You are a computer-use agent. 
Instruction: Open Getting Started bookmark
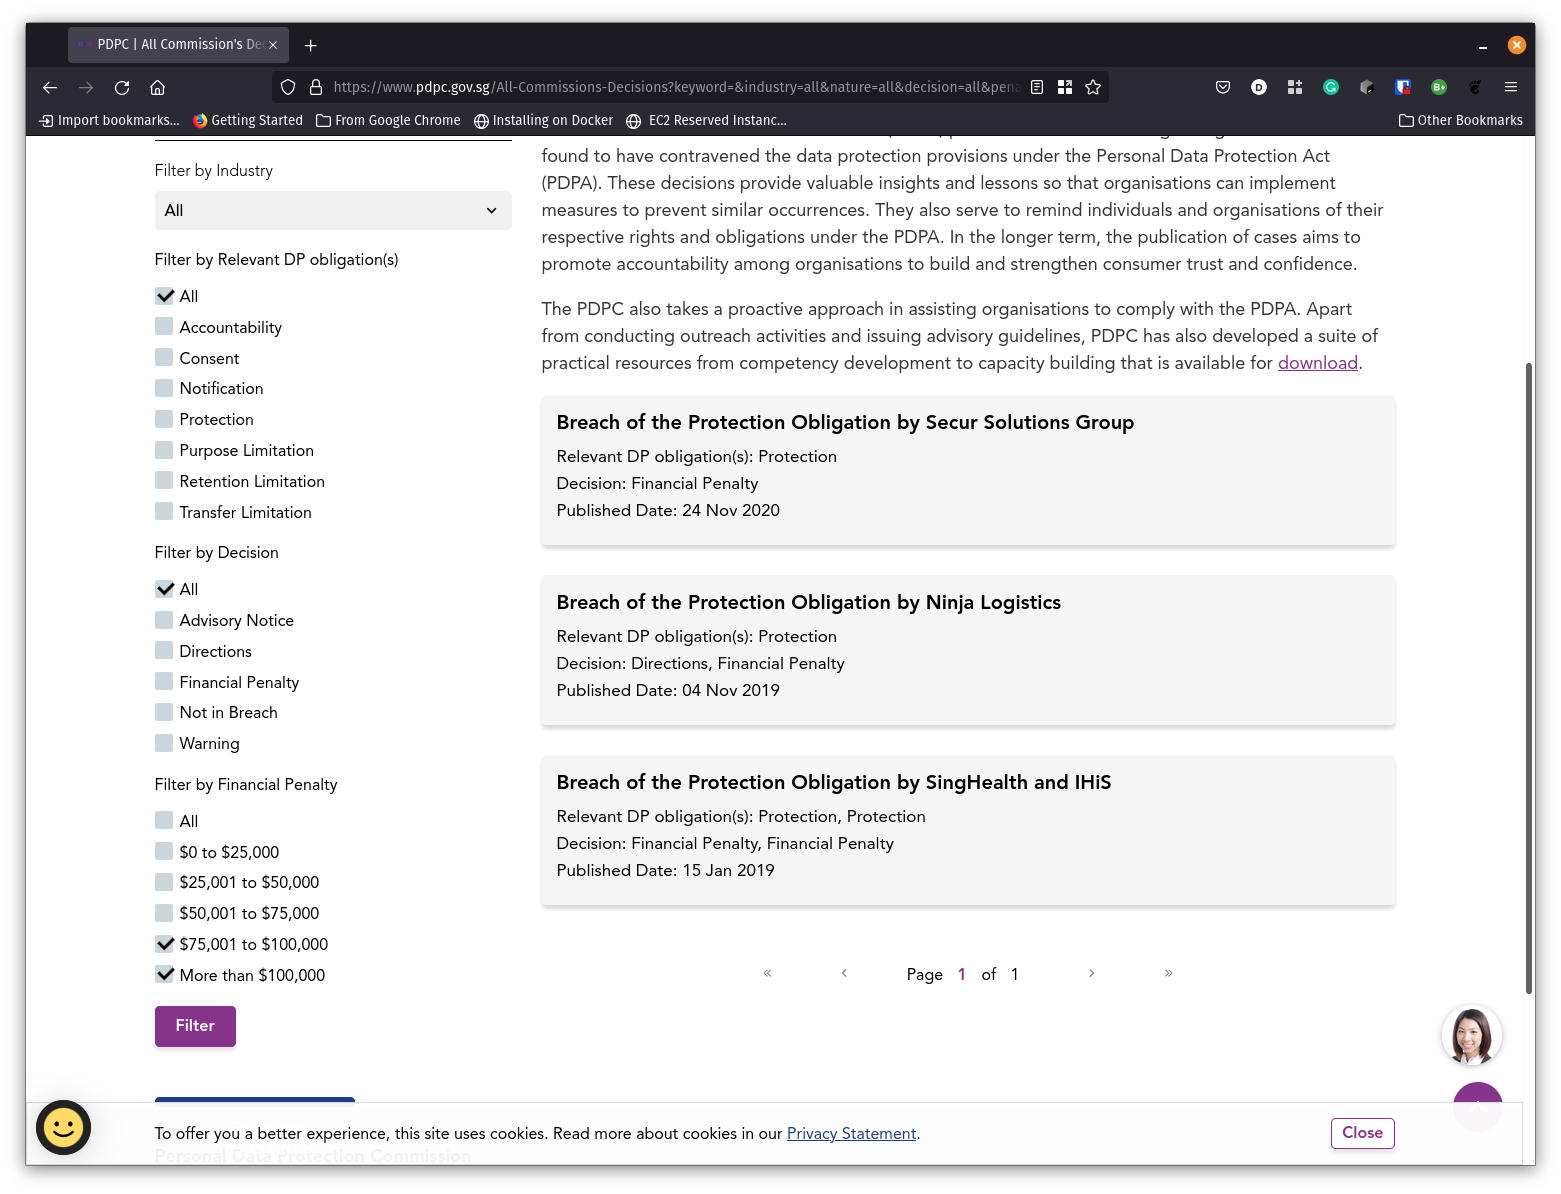(248, 120)
